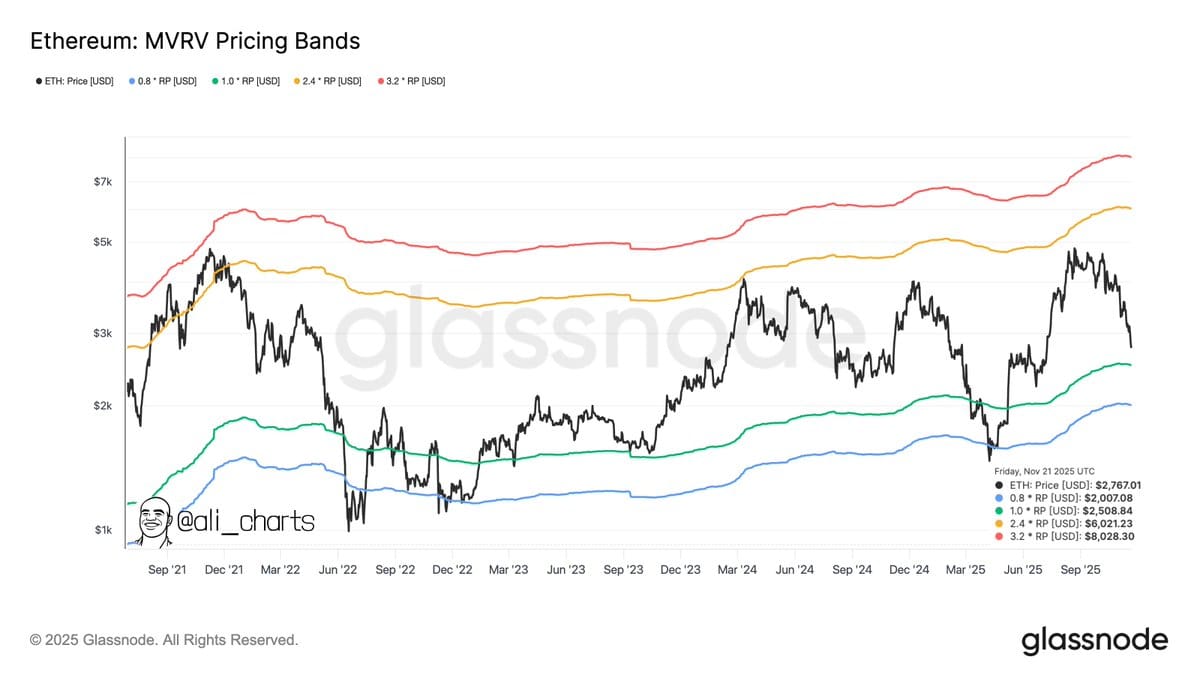Screen dimensions: 1200x675
Task: Click the green 1.0 * RP legend dot
Action: 214,81
